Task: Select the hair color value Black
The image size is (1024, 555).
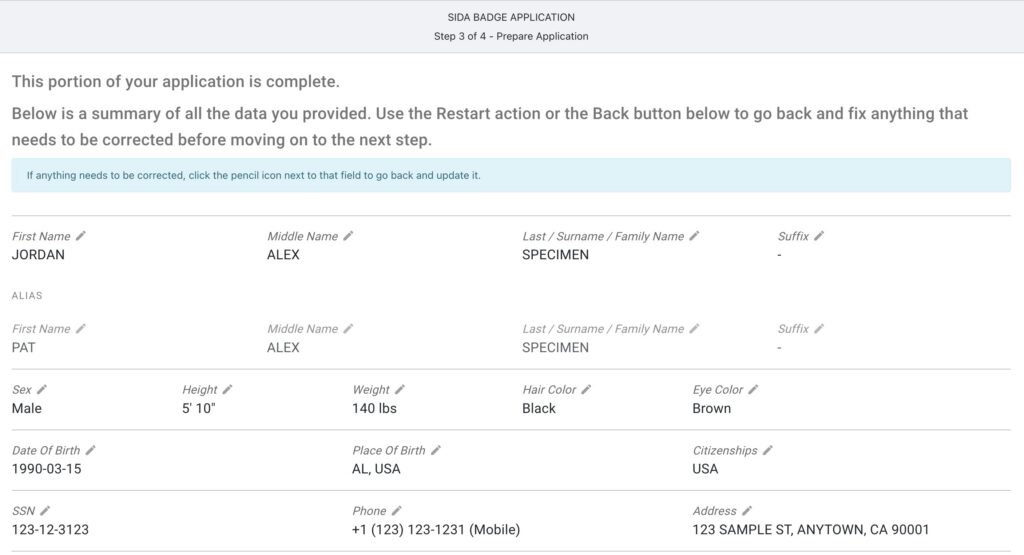Action: click(539, 408)
